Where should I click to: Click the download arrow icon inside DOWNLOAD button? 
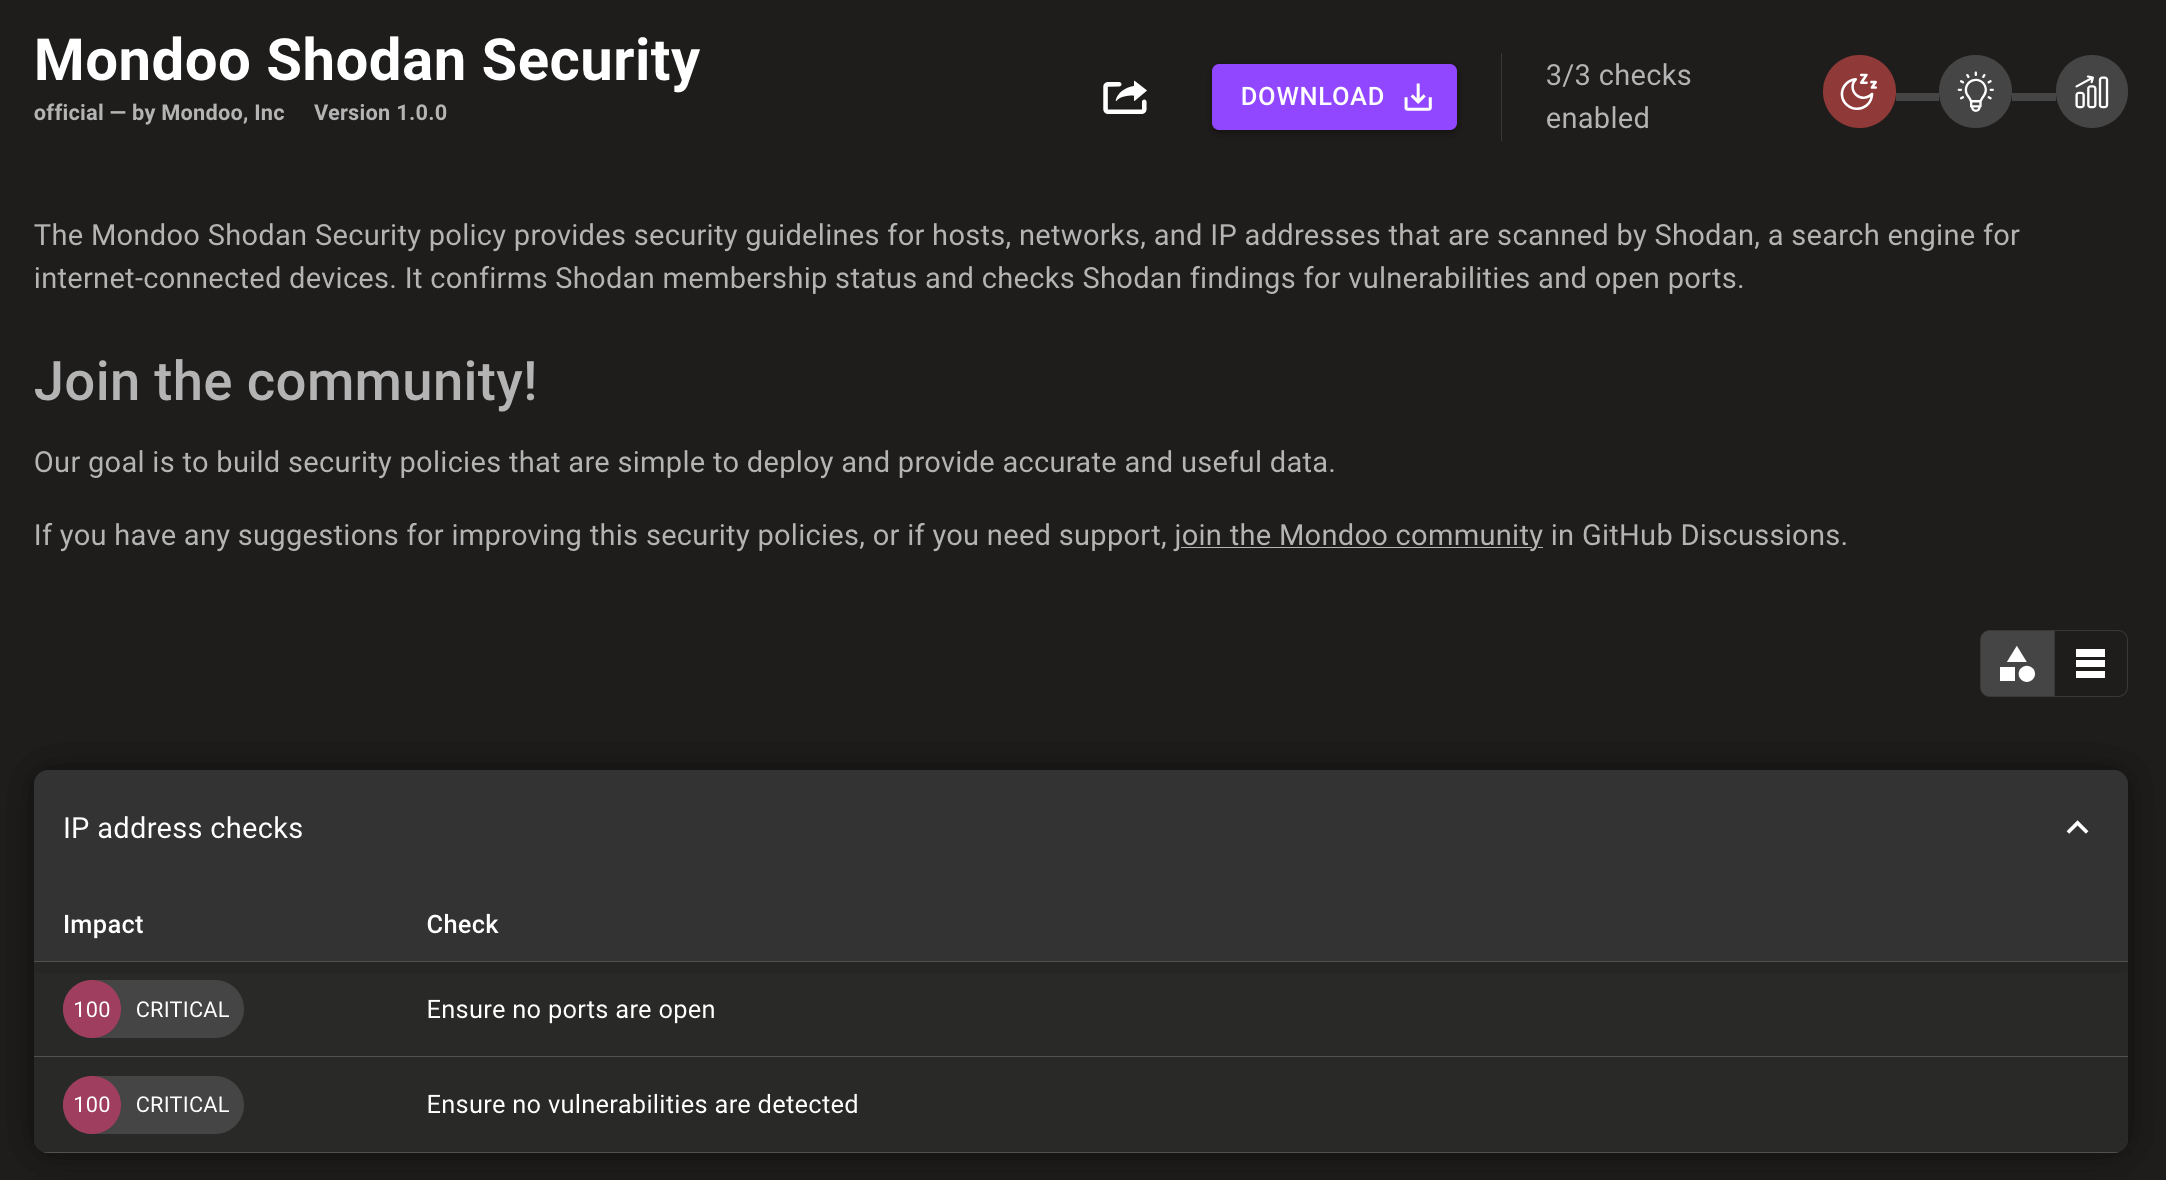pos(1416,96)
